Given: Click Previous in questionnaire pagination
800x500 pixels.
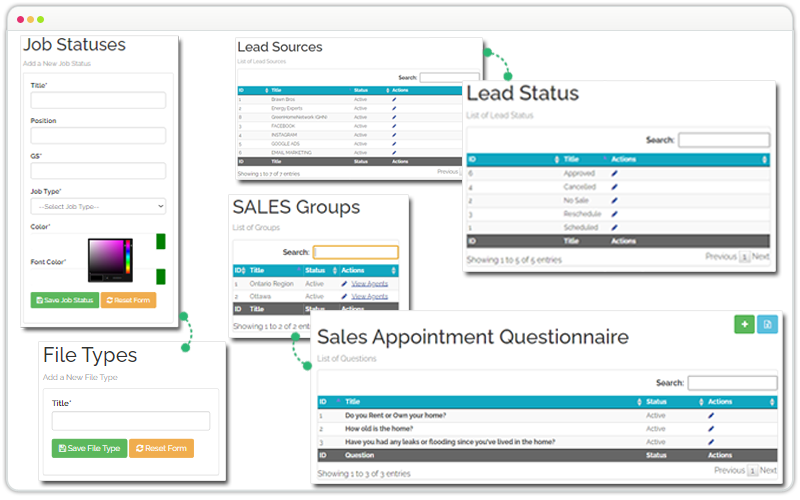Looking at the screenshot, I should coord(729,470).
